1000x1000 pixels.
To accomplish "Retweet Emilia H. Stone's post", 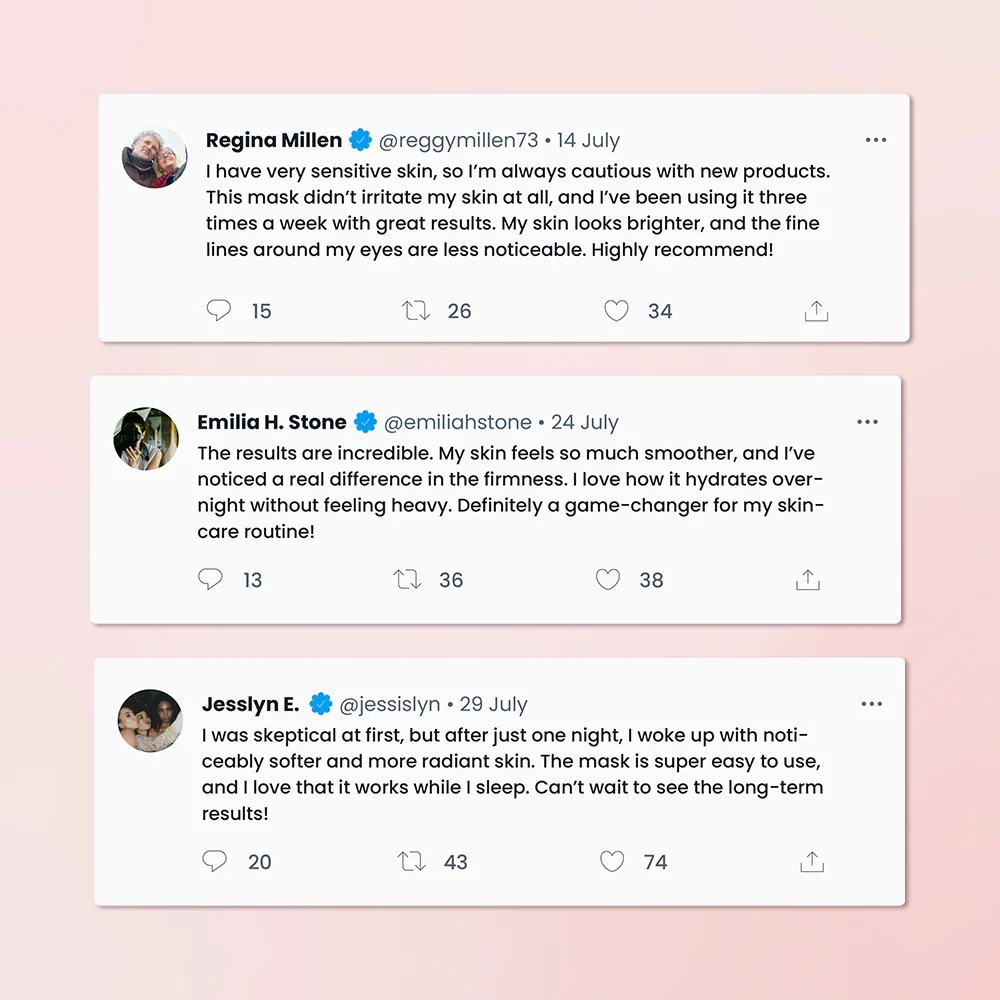I will [x=408, y=579].
